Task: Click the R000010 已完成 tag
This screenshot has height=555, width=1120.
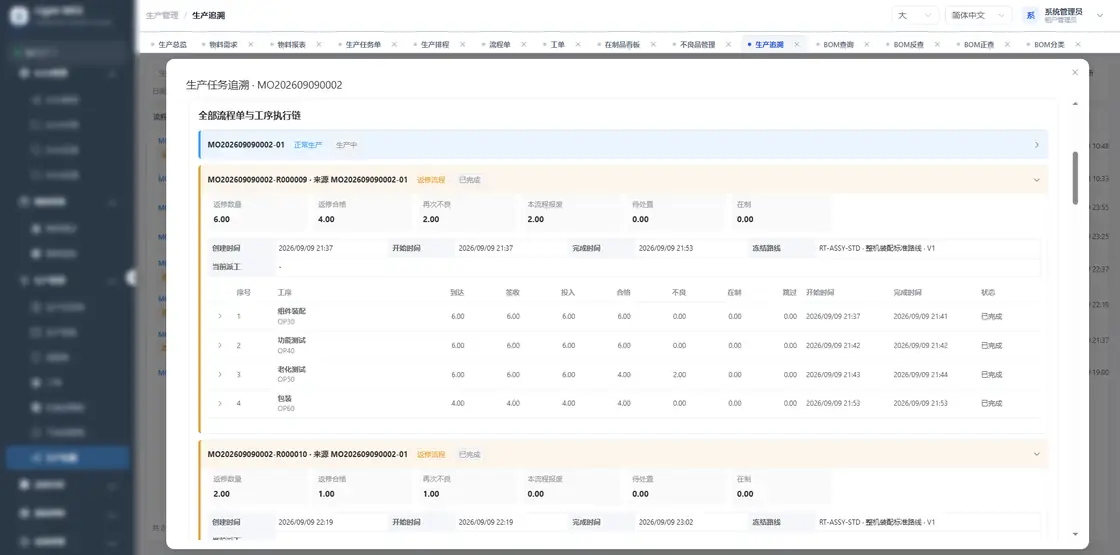Action: (469, 454)
